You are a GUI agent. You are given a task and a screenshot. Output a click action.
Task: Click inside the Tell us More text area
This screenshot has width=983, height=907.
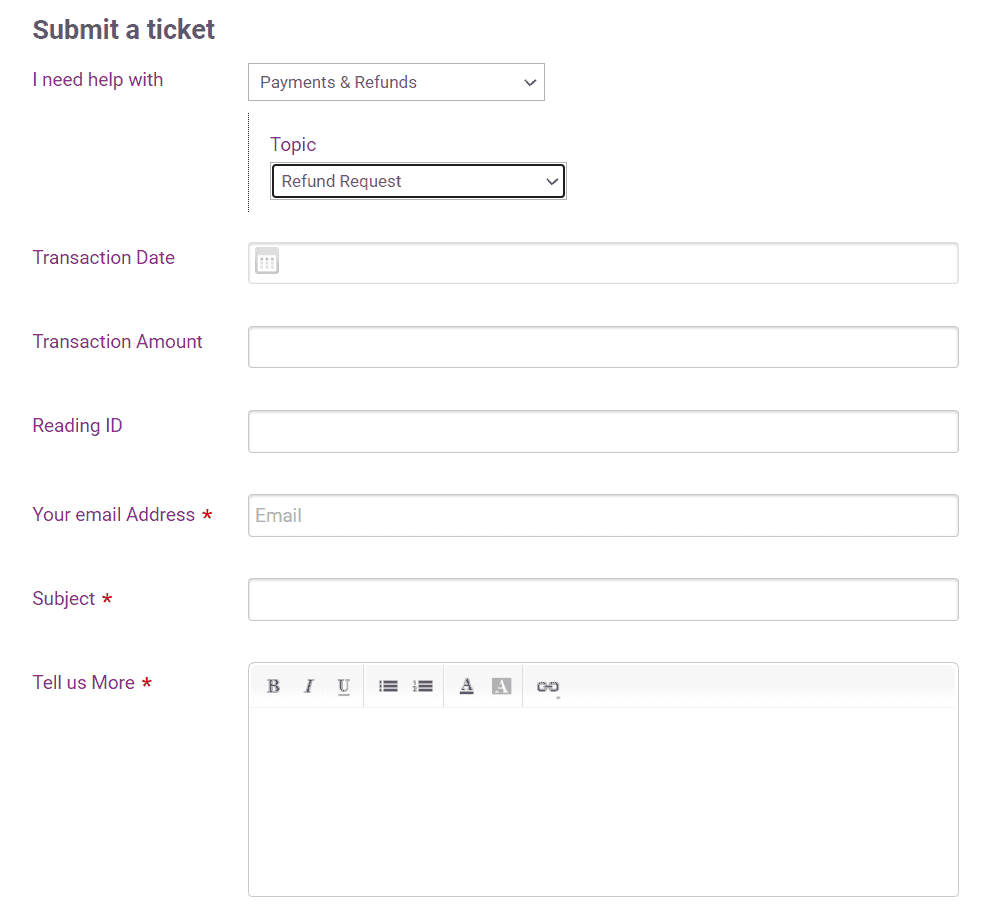pos(603,800)
